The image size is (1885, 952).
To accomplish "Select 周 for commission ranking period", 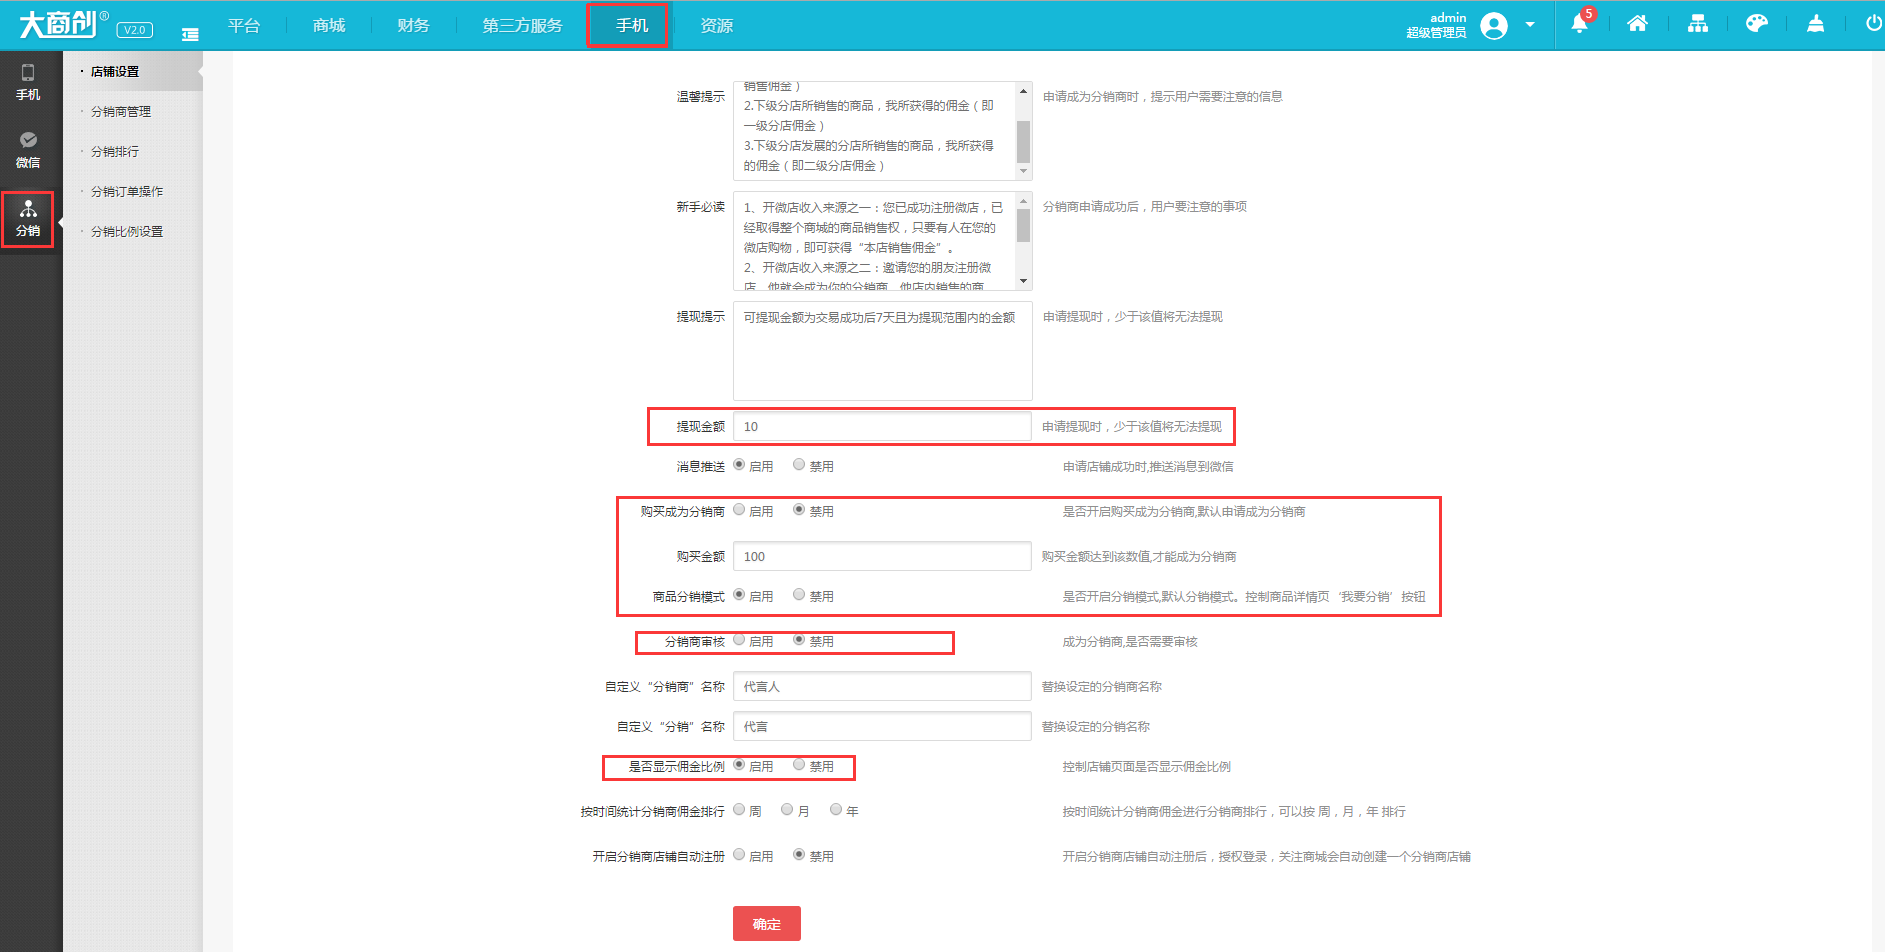I will point(739,809).
